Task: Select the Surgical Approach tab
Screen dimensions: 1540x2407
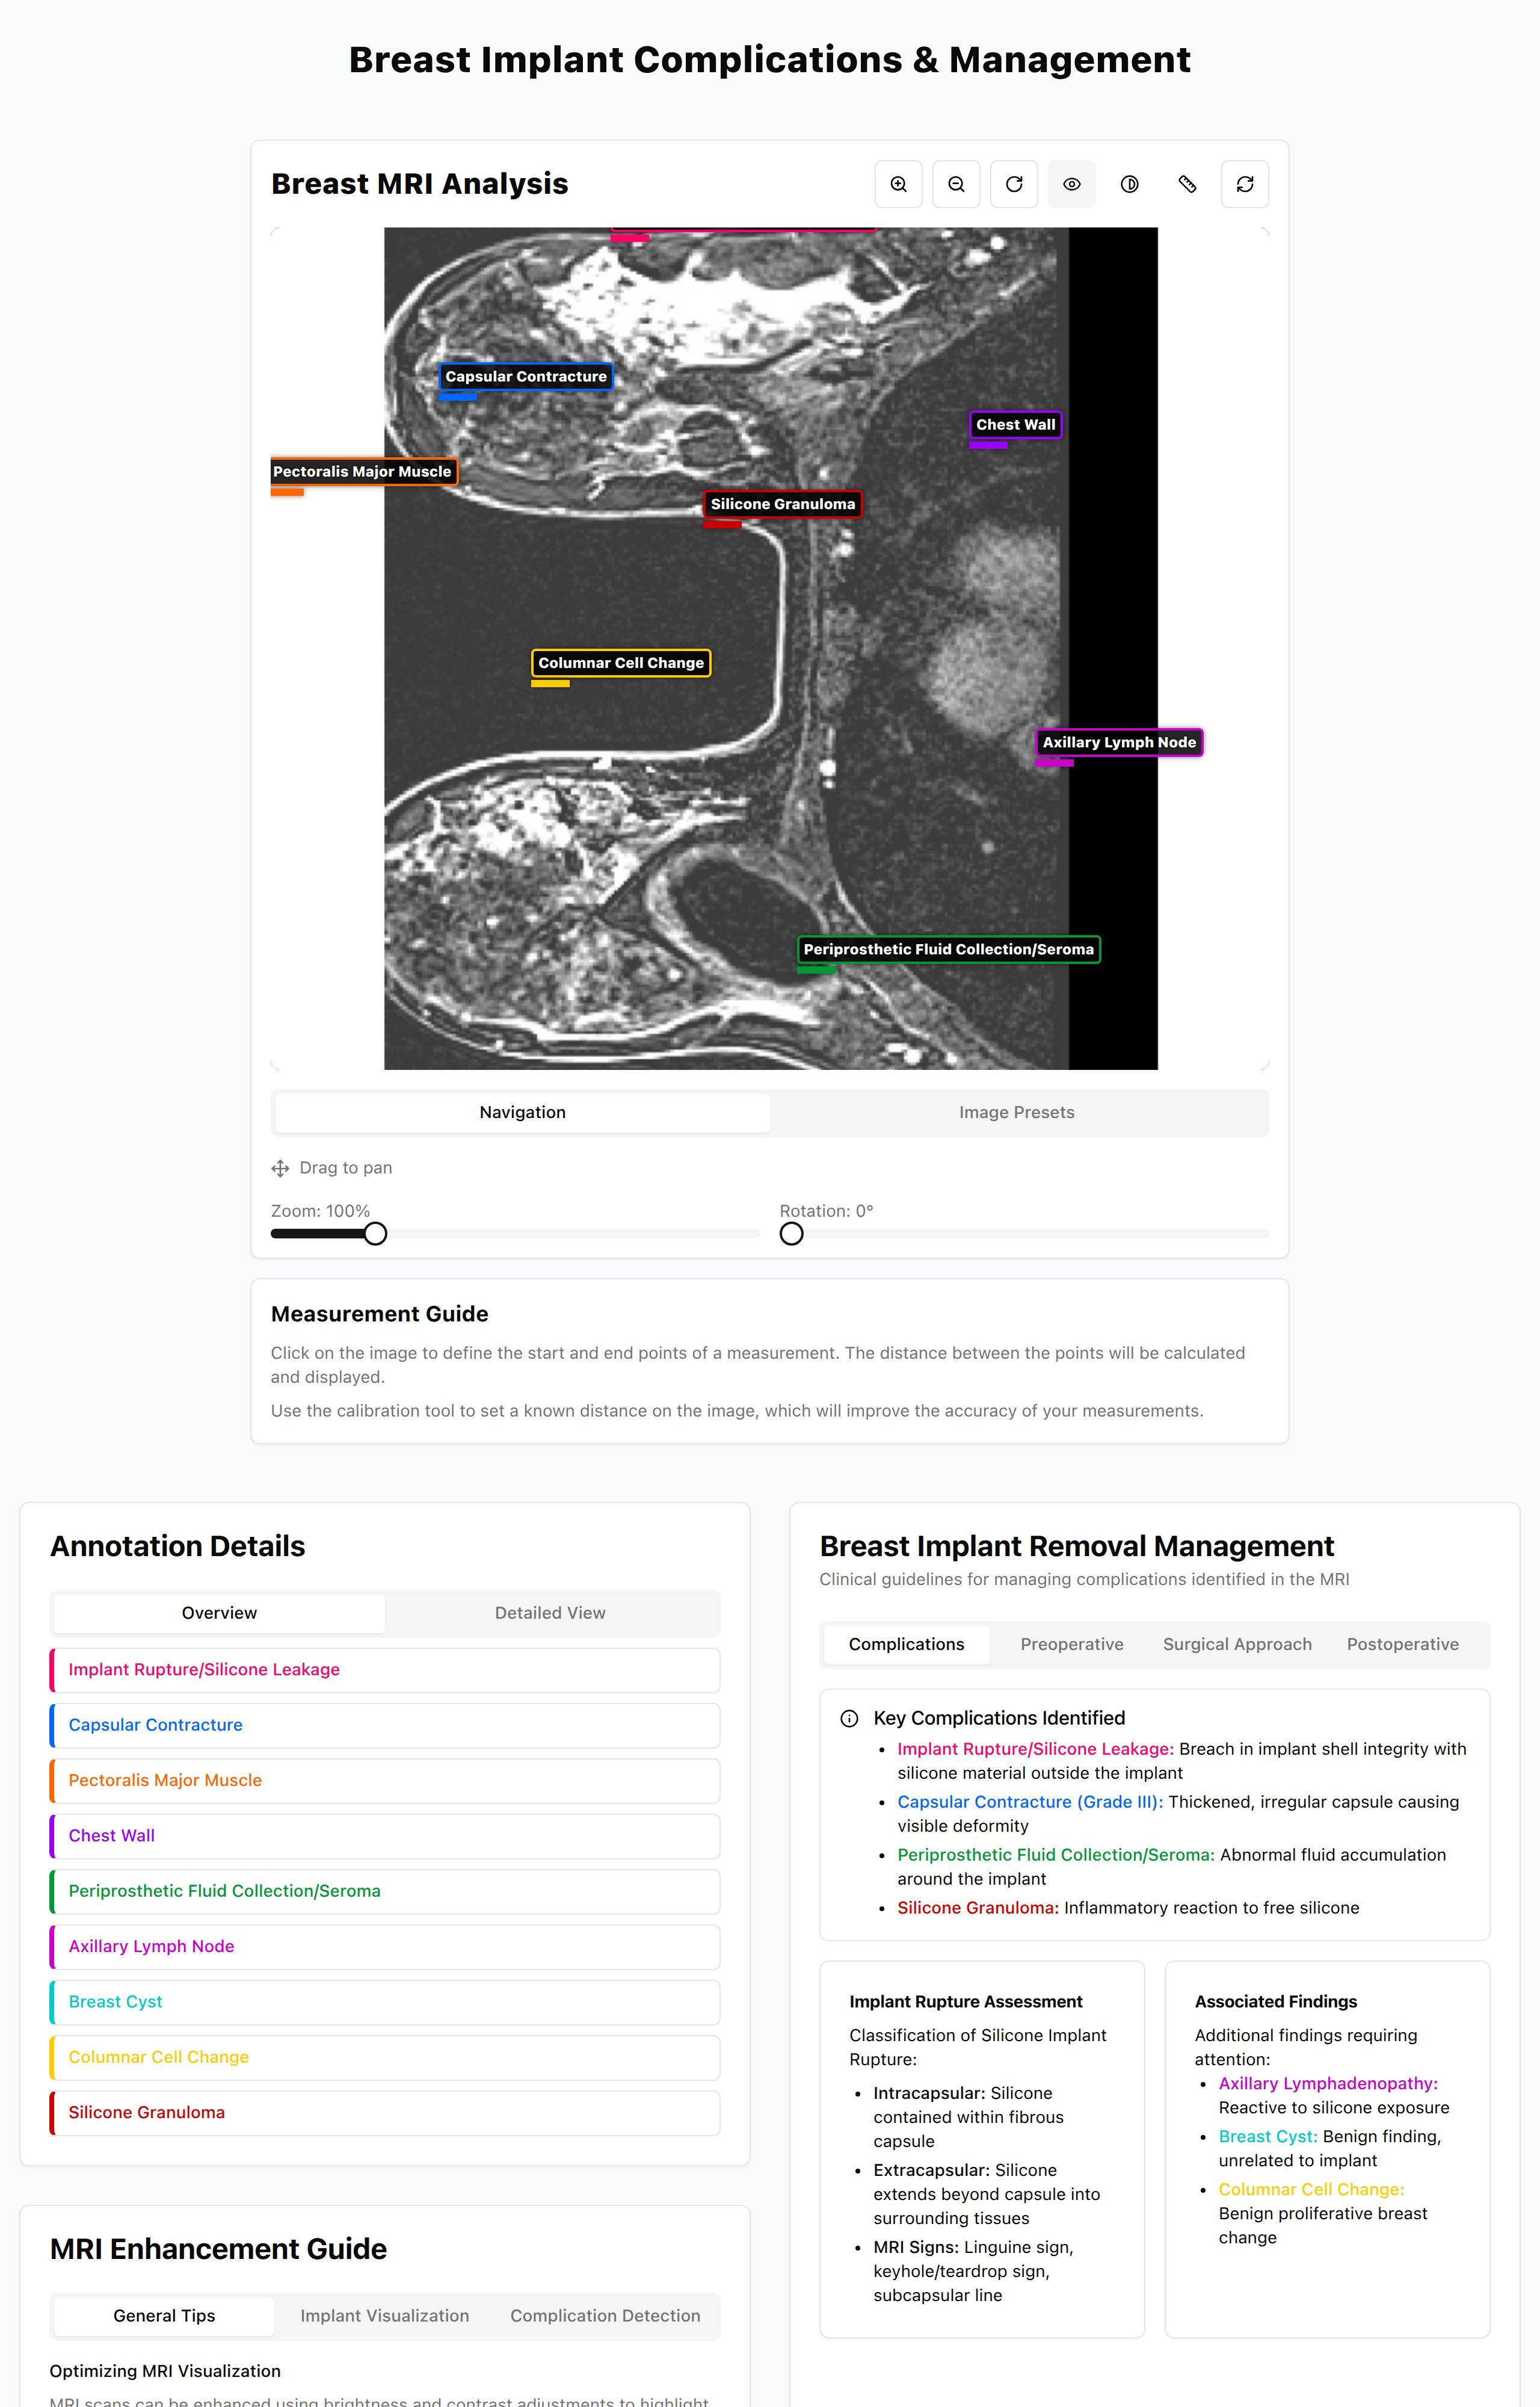Action: click(1237, 1644)
